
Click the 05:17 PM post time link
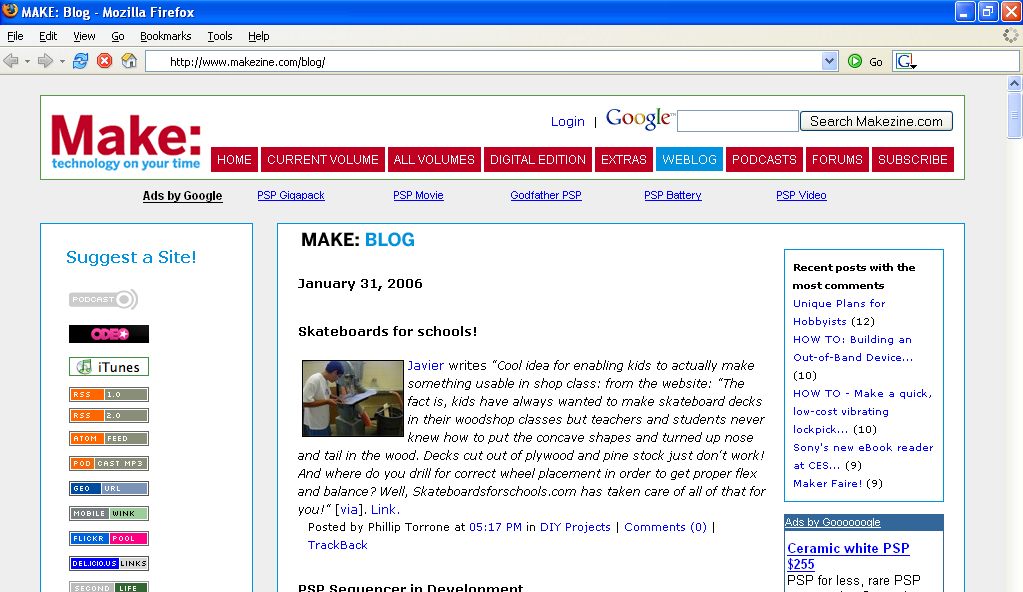point(495,527)
